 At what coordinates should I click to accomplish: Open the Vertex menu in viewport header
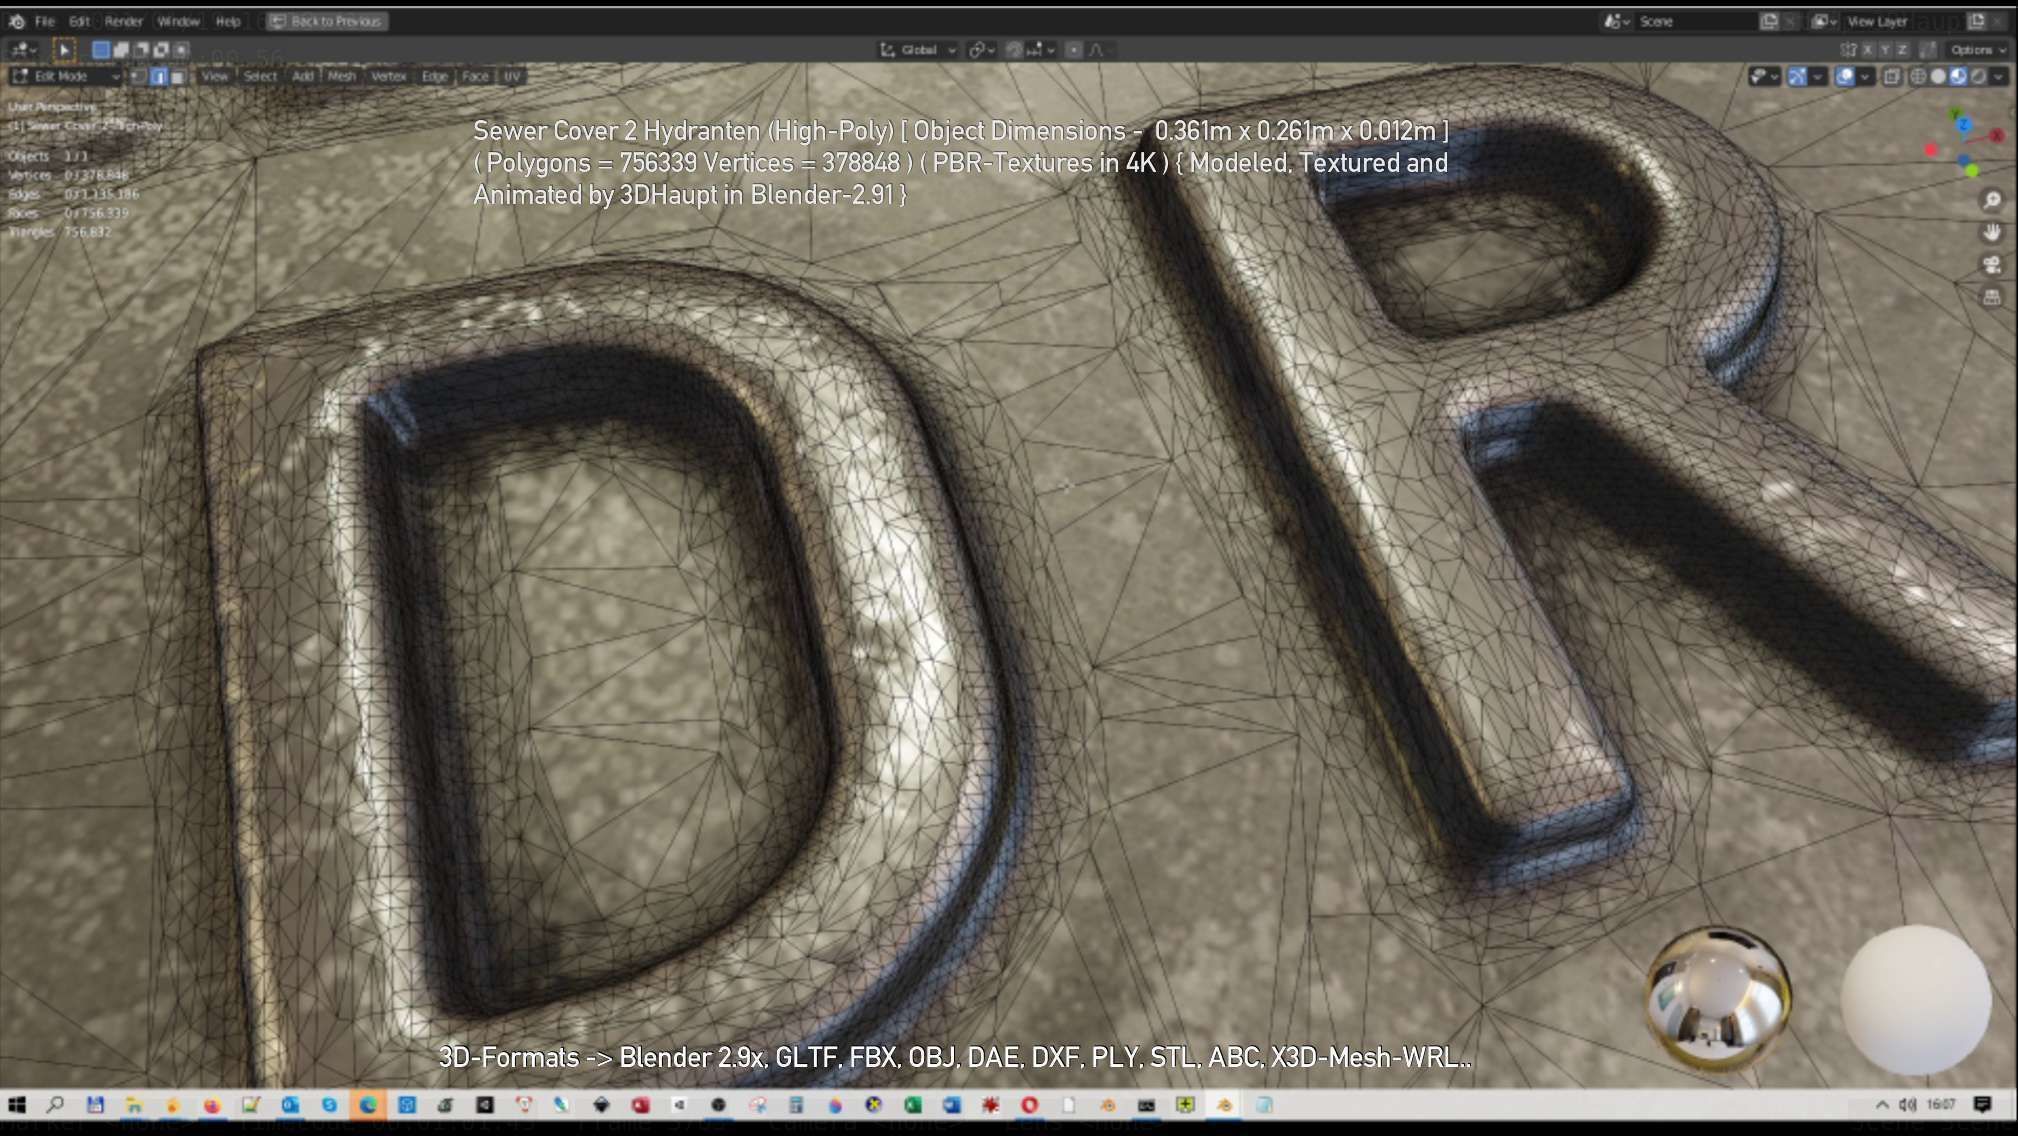(x=389, y=76)
